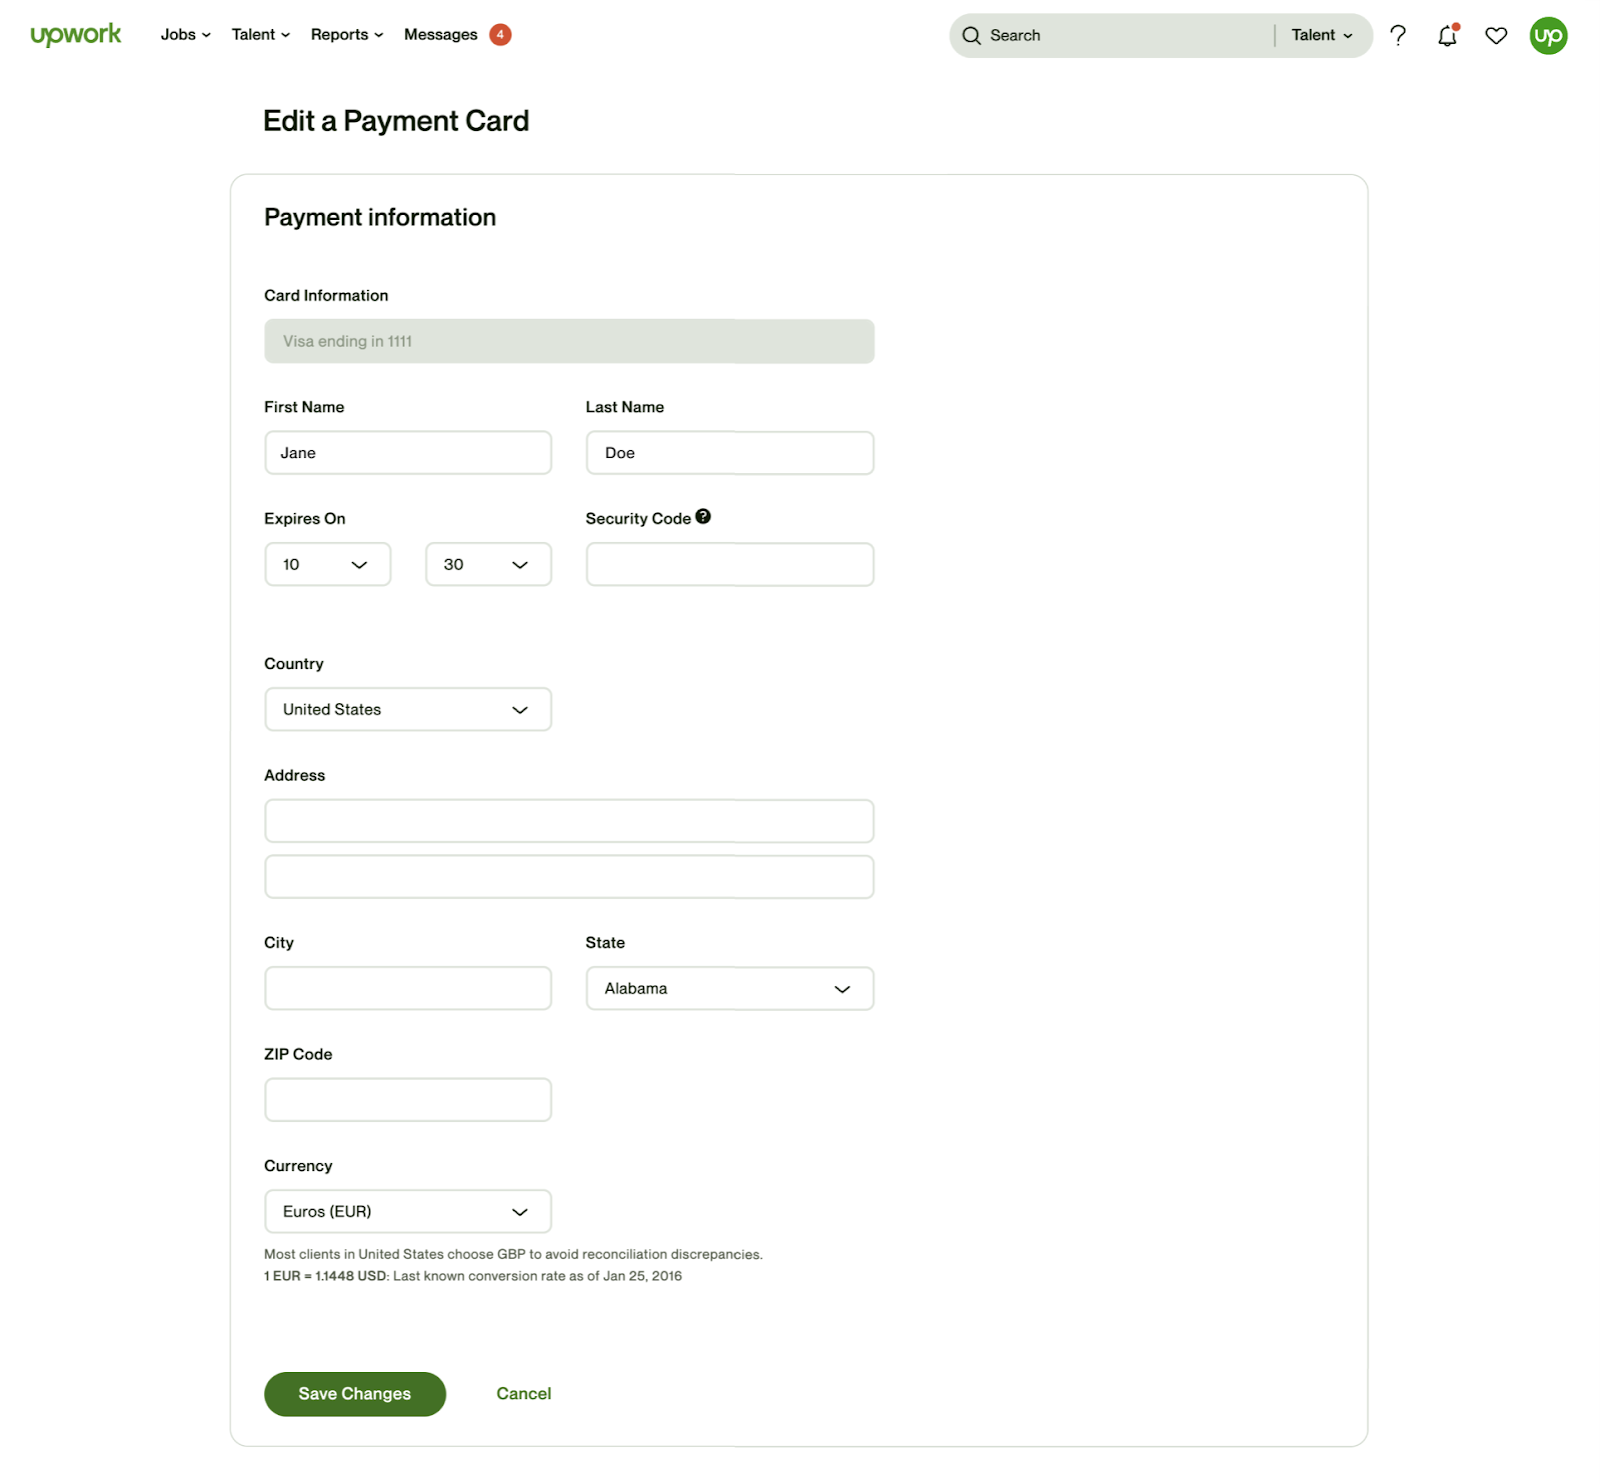
Task: Expand the expiration month dropdown
Action: point(327,565)
